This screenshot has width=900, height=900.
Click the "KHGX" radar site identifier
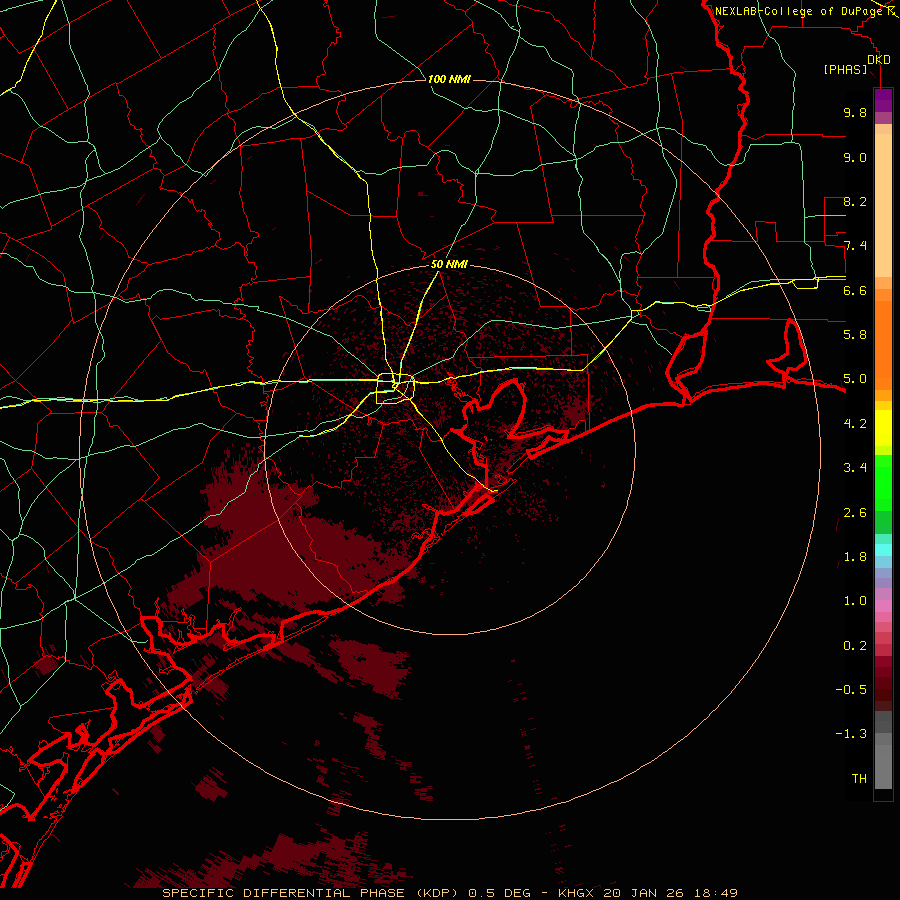click(575, 893)
